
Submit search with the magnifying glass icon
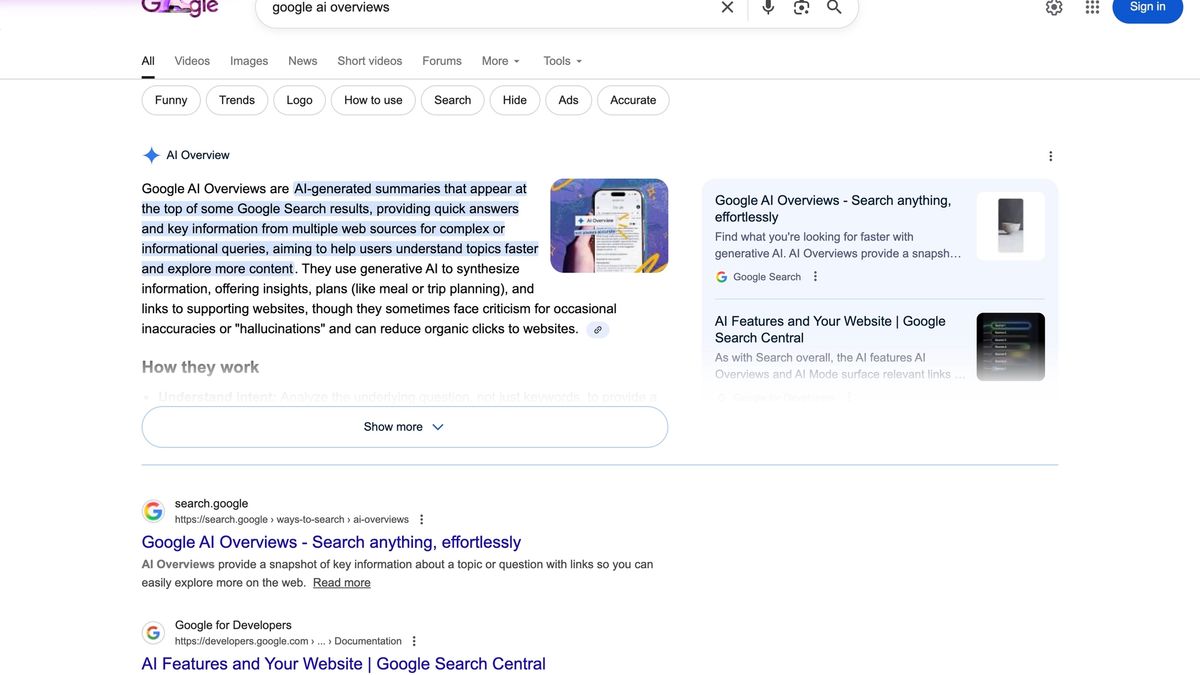[834, 7]
